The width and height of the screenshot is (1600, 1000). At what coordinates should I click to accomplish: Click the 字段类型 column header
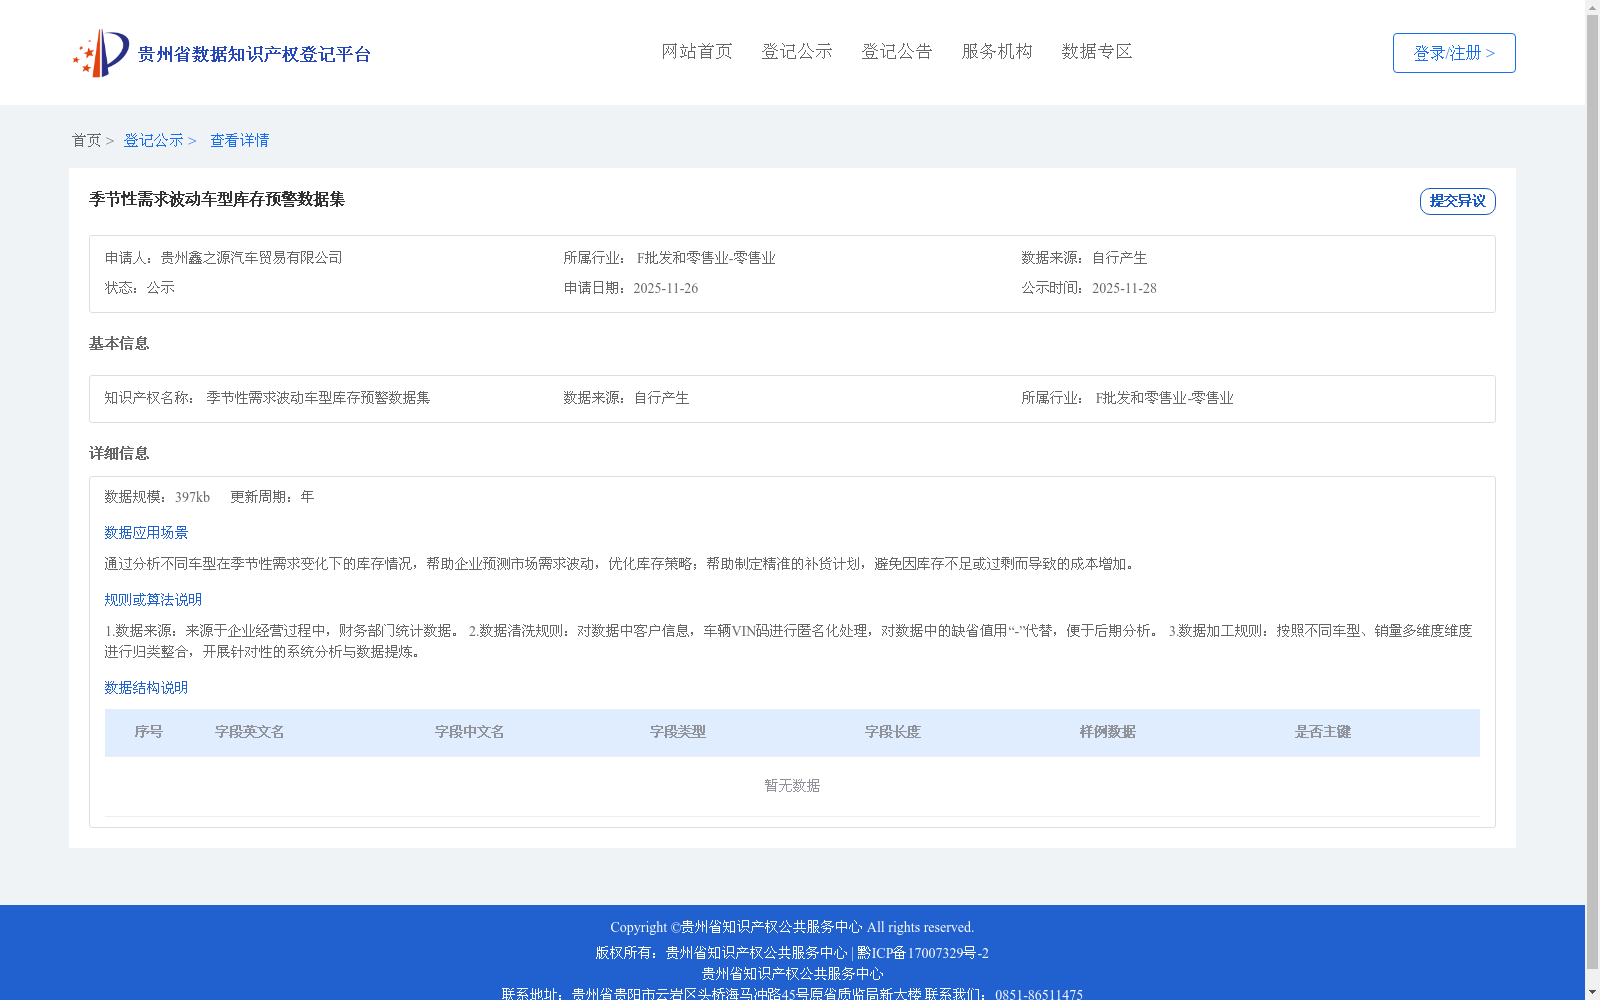pyautogui.click(x=677, y=732)
